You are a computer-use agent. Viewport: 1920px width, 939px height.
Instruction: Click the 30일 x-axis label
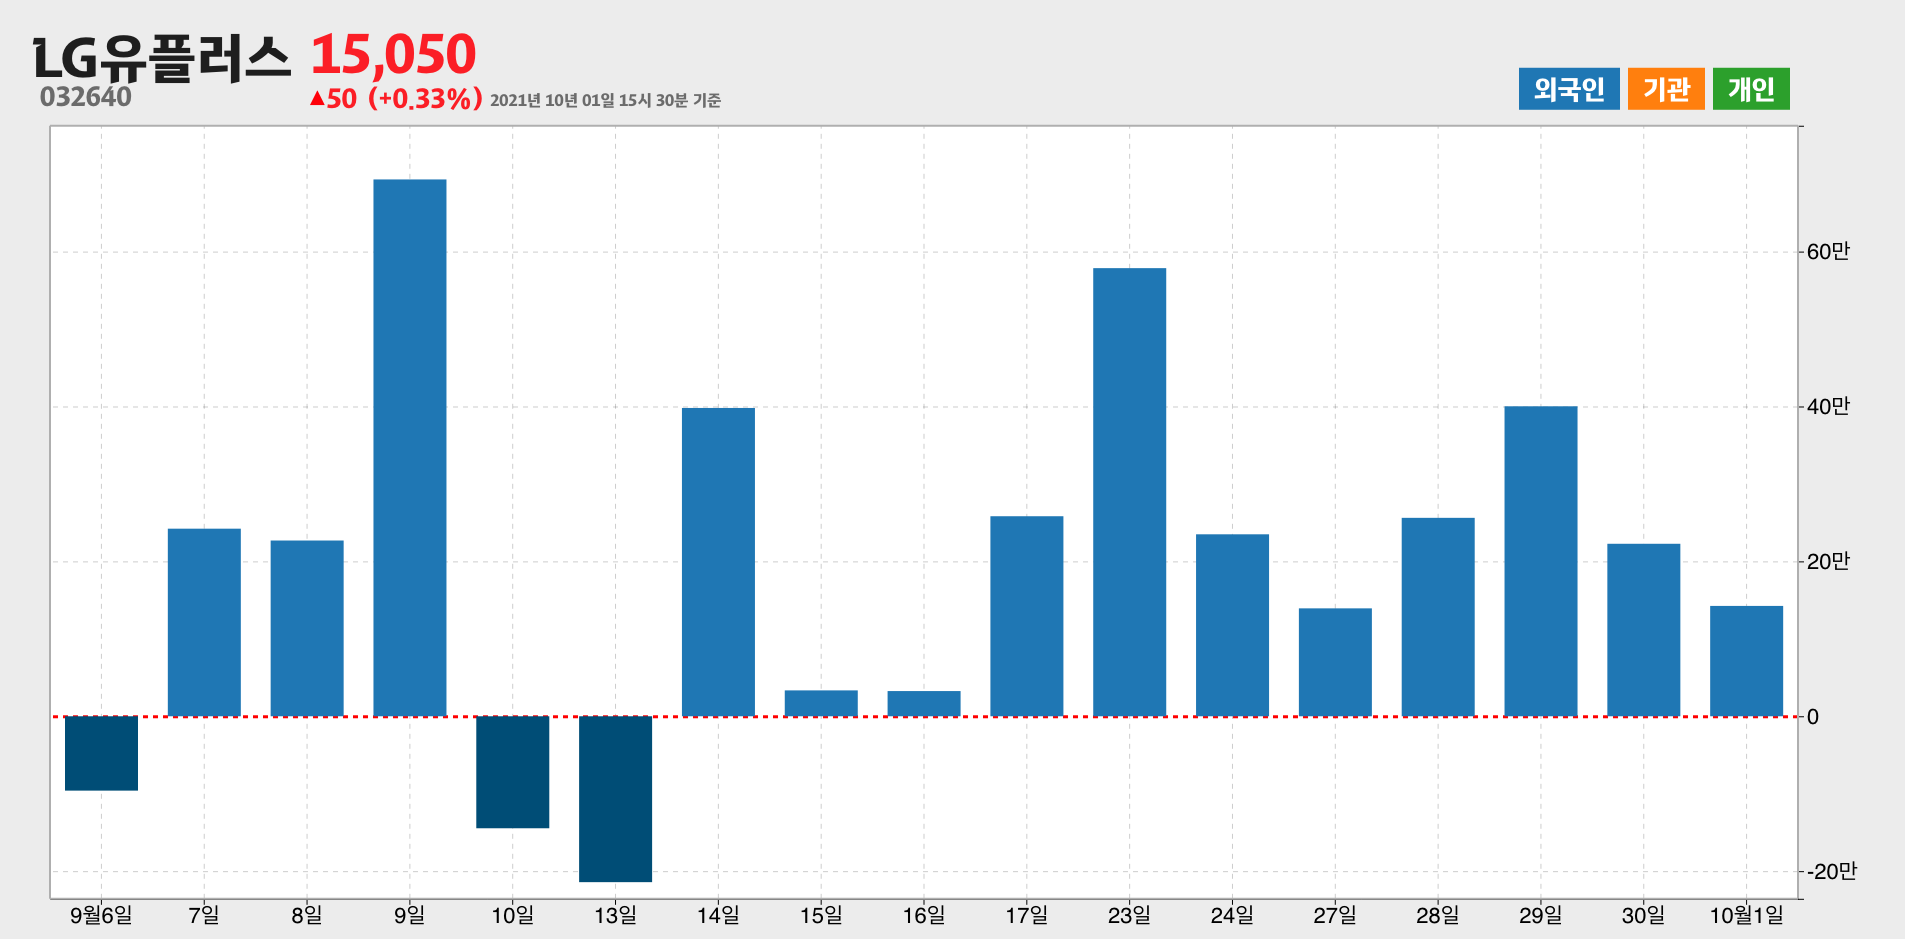[1643, 915]
